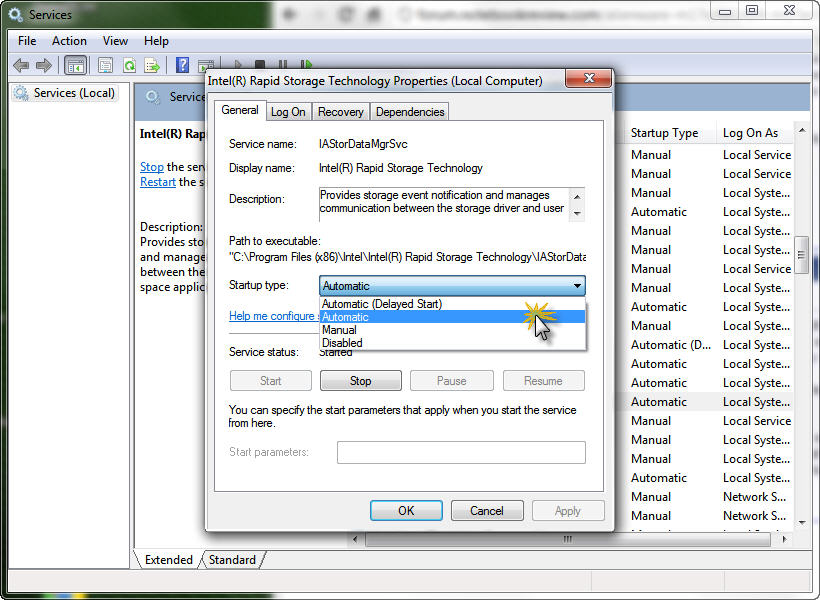Switch to the General tab

point(240,110)
